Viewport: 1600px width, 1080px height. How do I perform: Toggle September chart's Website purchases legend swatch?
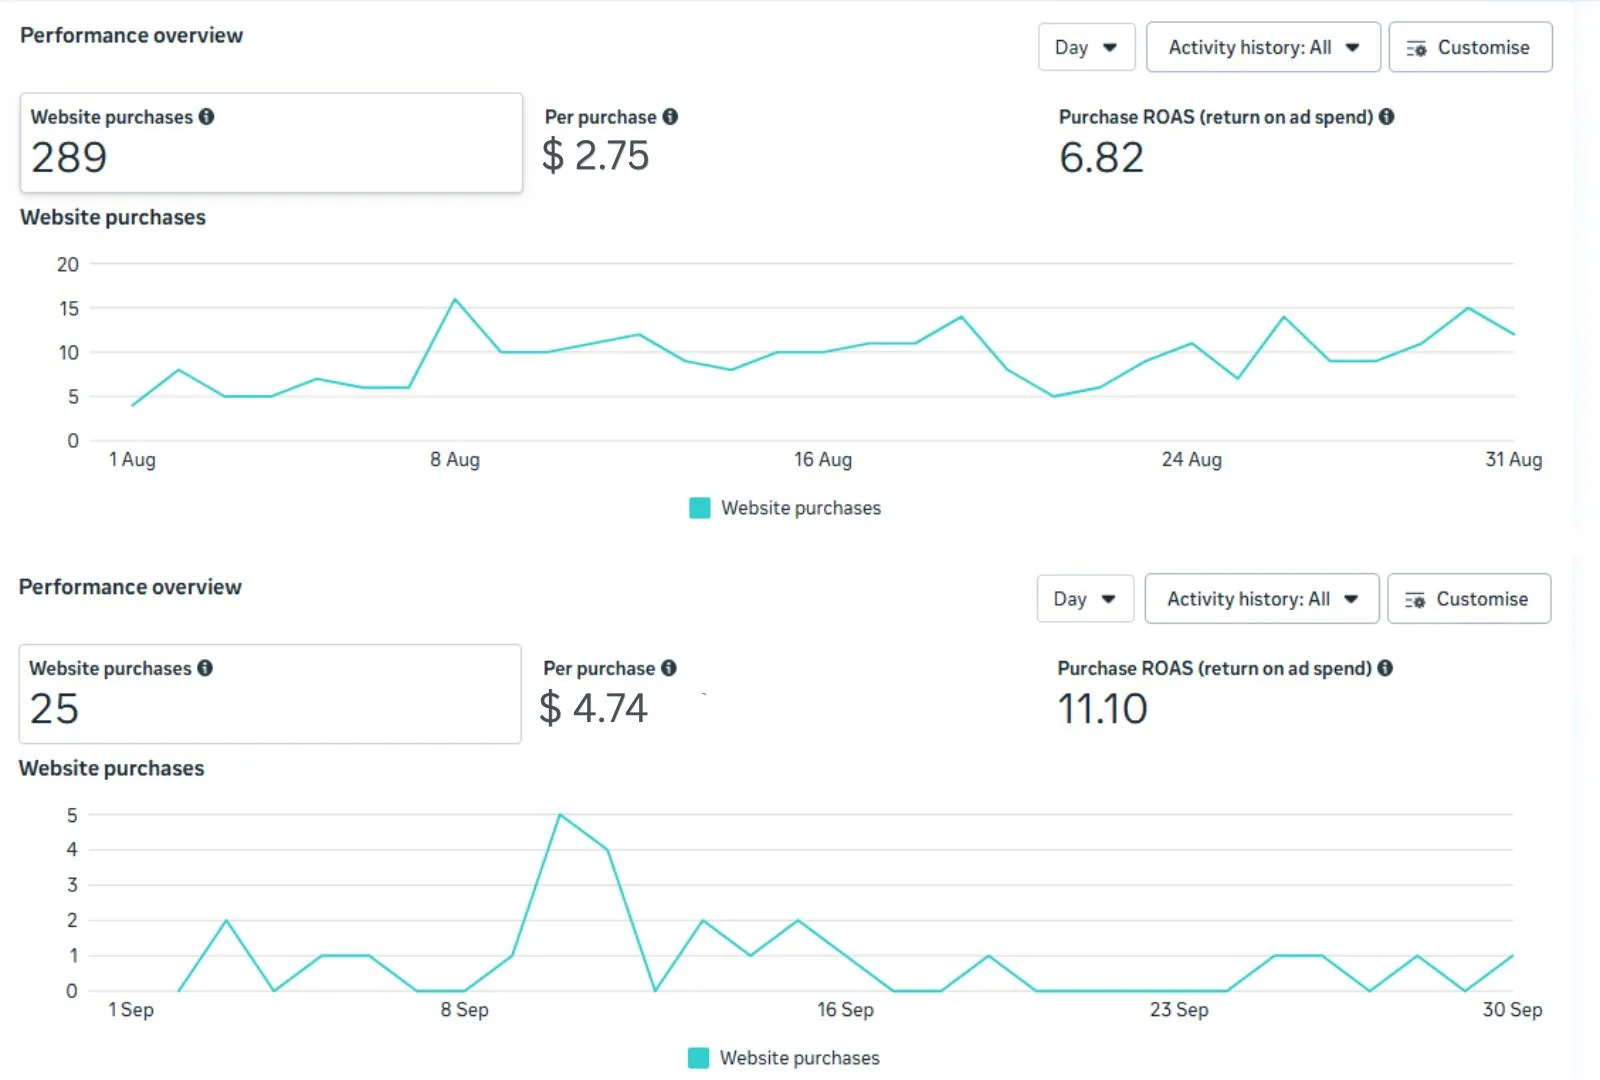pos(699,1058)
